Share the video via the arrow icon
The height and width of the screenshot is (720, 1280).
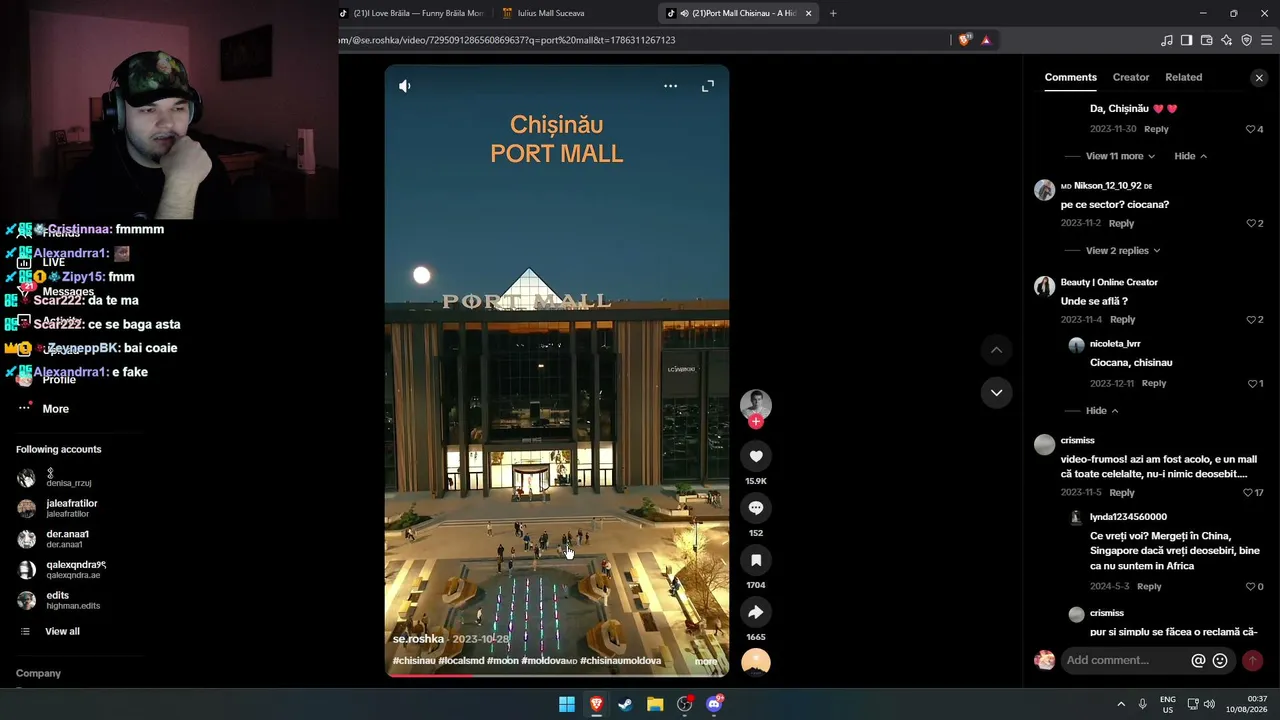(x=755, y=612)
